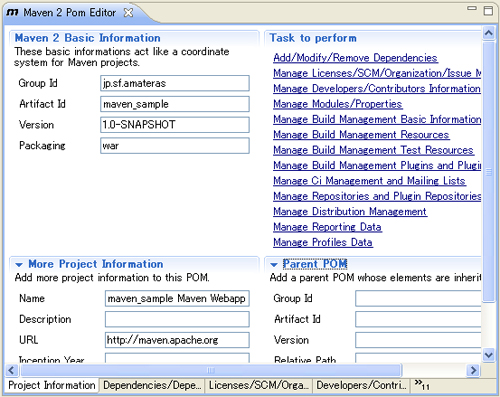Screen dimensions: 500x397
Task: Maximize the editor view
Action: coord(488,10)
